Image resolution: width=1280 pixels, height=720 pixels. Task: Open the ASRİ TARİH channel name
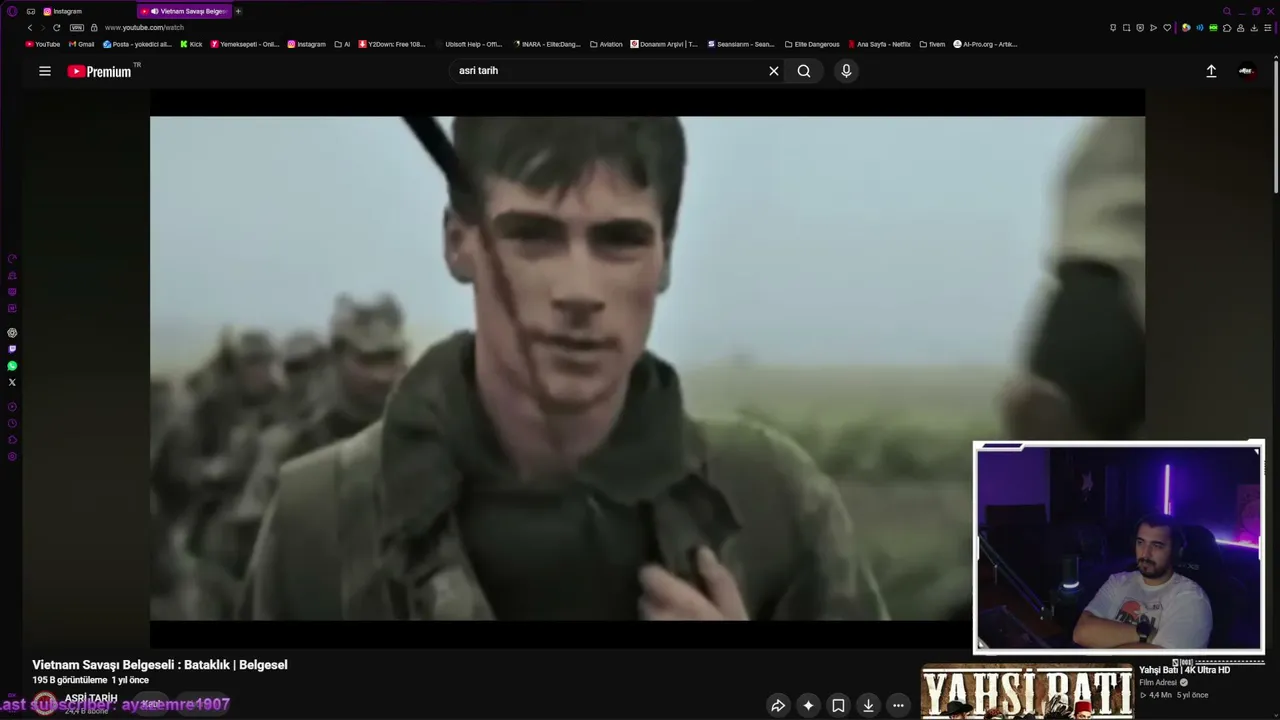91,698
